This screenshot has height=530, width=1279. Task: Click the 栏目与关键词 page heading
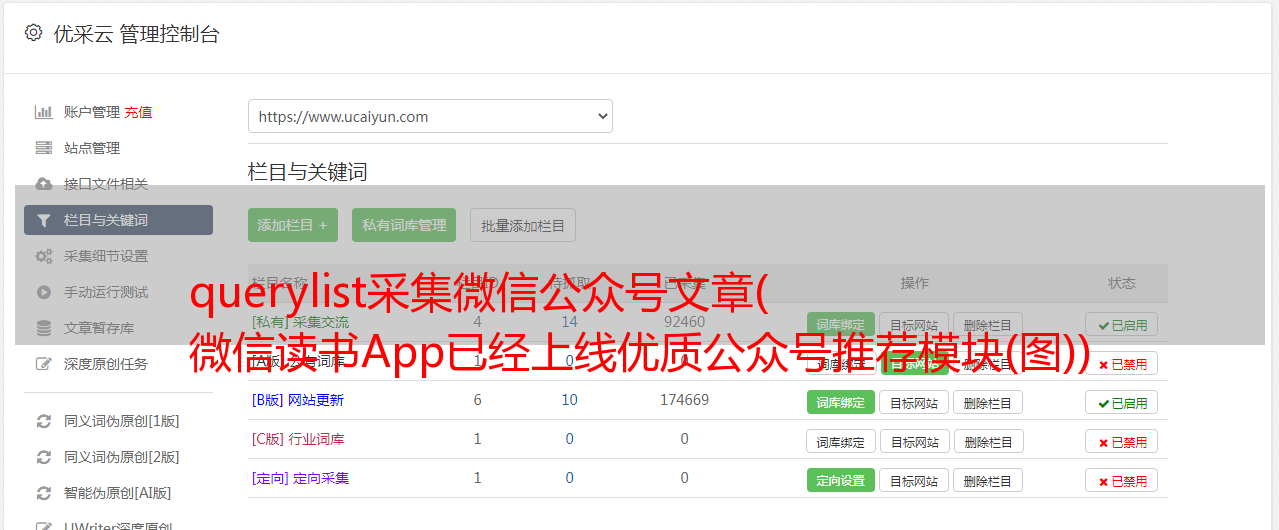(308, 172)
